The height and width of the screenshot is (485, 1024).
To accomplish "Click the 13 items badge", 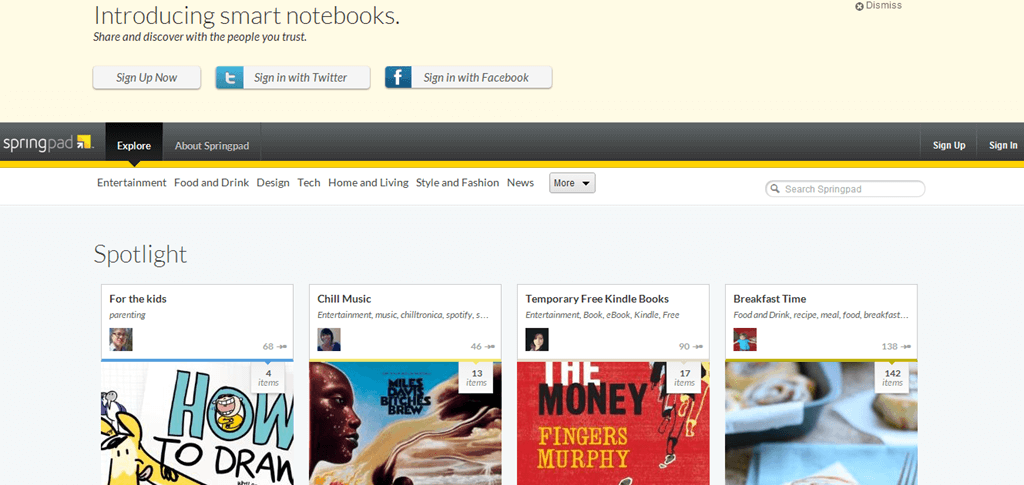I will coord(476,377).
